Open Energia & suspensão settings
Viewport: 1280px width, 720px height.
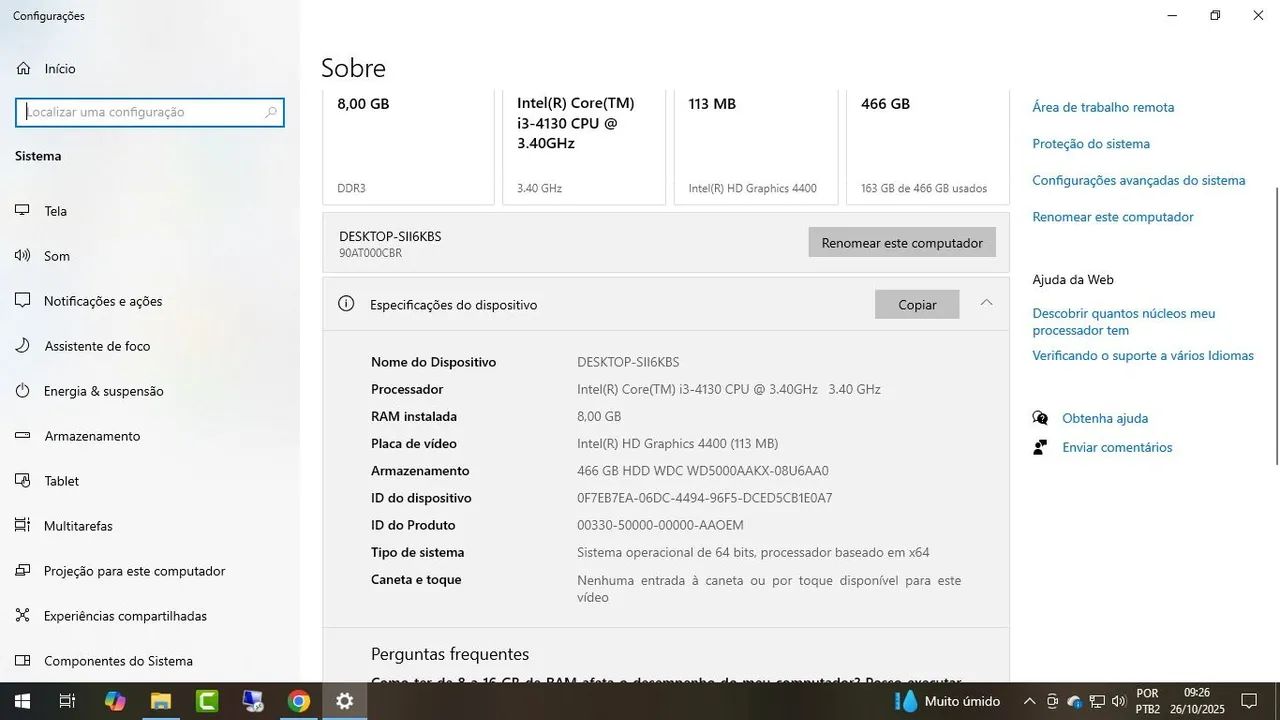[104, 391]
